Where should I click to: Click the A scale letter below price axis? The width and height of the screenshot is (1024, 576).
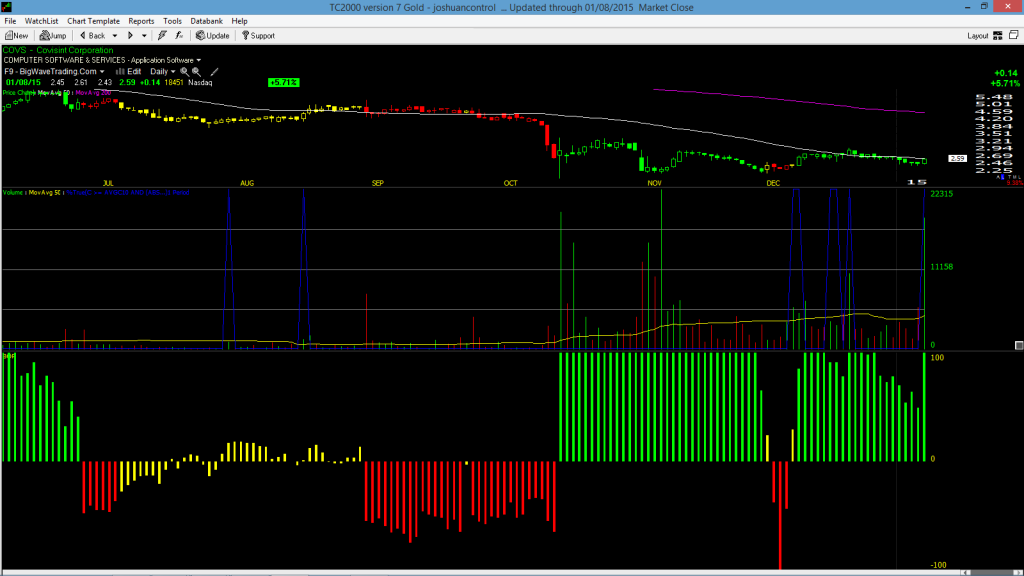(999, 177)
